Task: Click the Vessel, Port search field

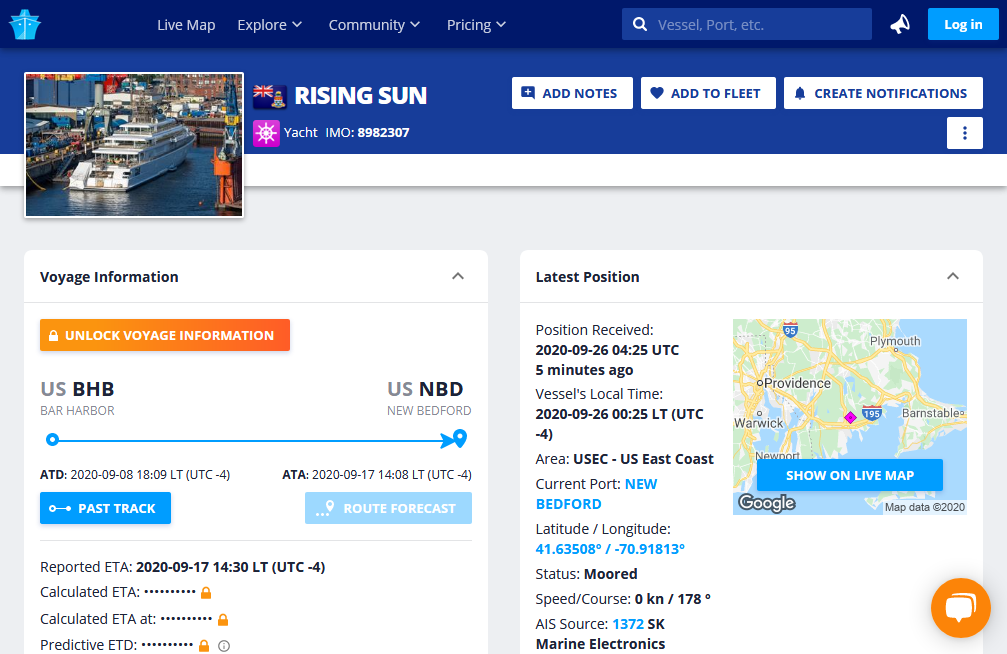Action: pos(746,24)
